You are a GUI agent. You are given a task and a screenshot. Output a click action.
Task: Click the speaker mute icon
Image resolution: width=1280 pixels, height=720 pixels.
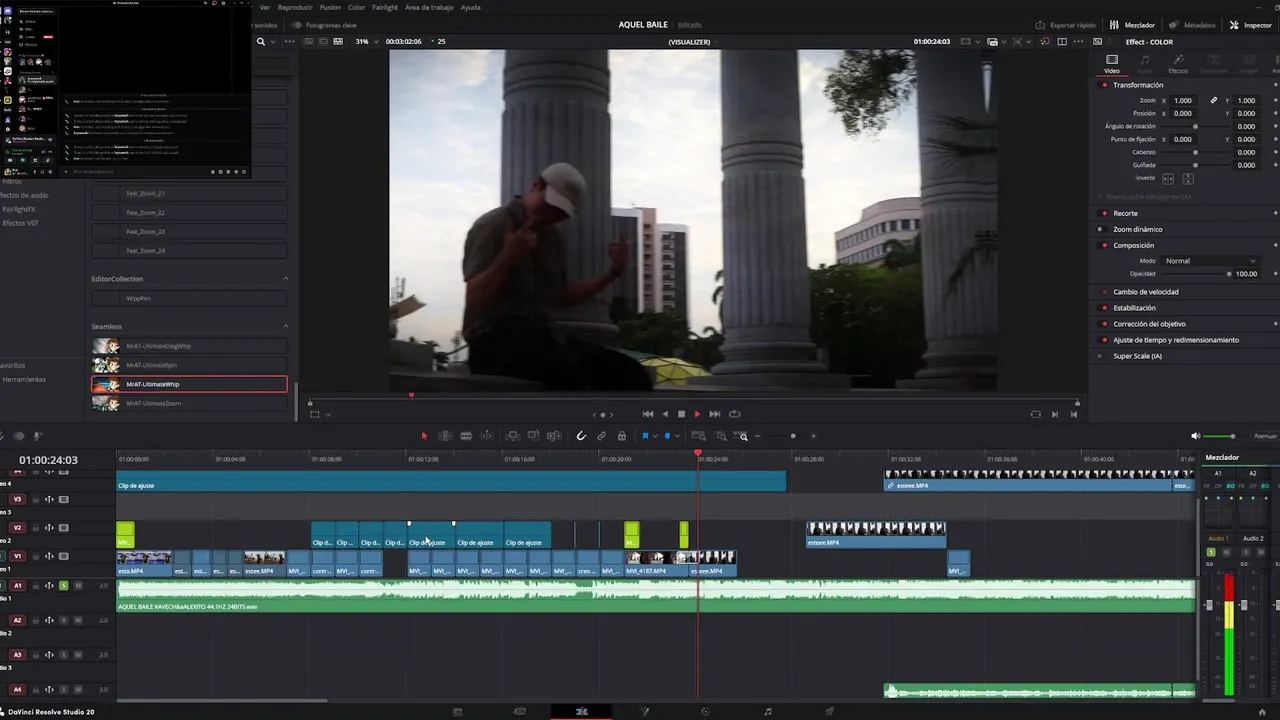click(1195, 436)
